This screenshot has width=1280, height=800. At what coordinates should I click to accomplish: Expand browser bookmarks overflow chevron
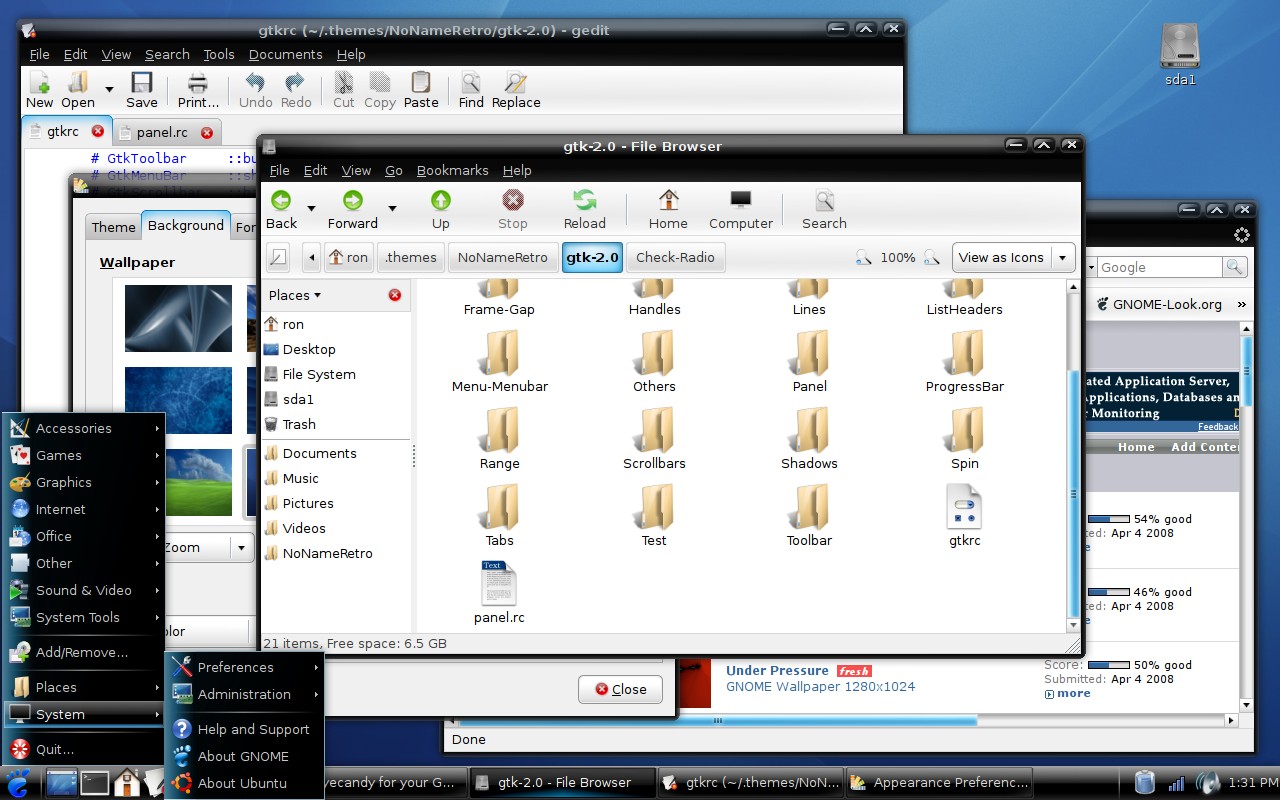tap(1241, 304)
